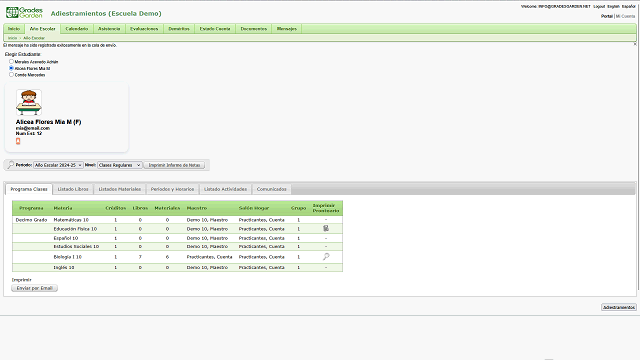Click the small orange icon under Num Est
The image size is (640, 360).
pos(18,141)
